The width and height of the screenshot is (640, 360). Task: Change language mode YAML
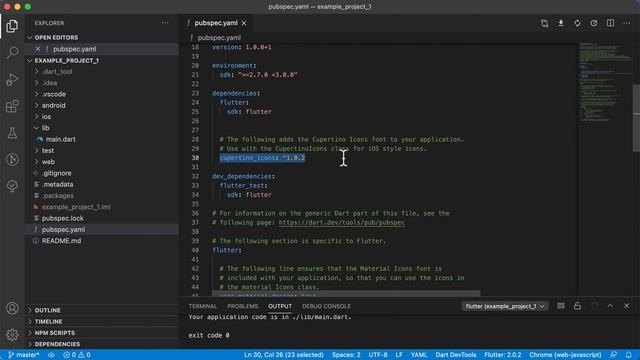coord(419,355)
